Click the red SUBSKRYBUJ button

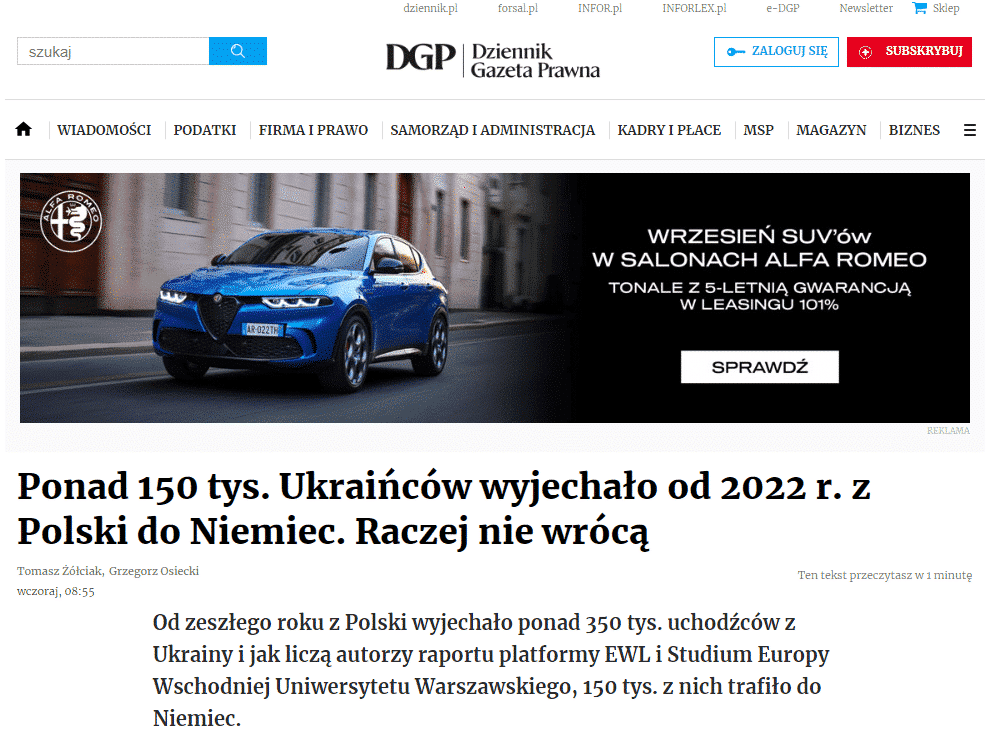pos(909,52)
